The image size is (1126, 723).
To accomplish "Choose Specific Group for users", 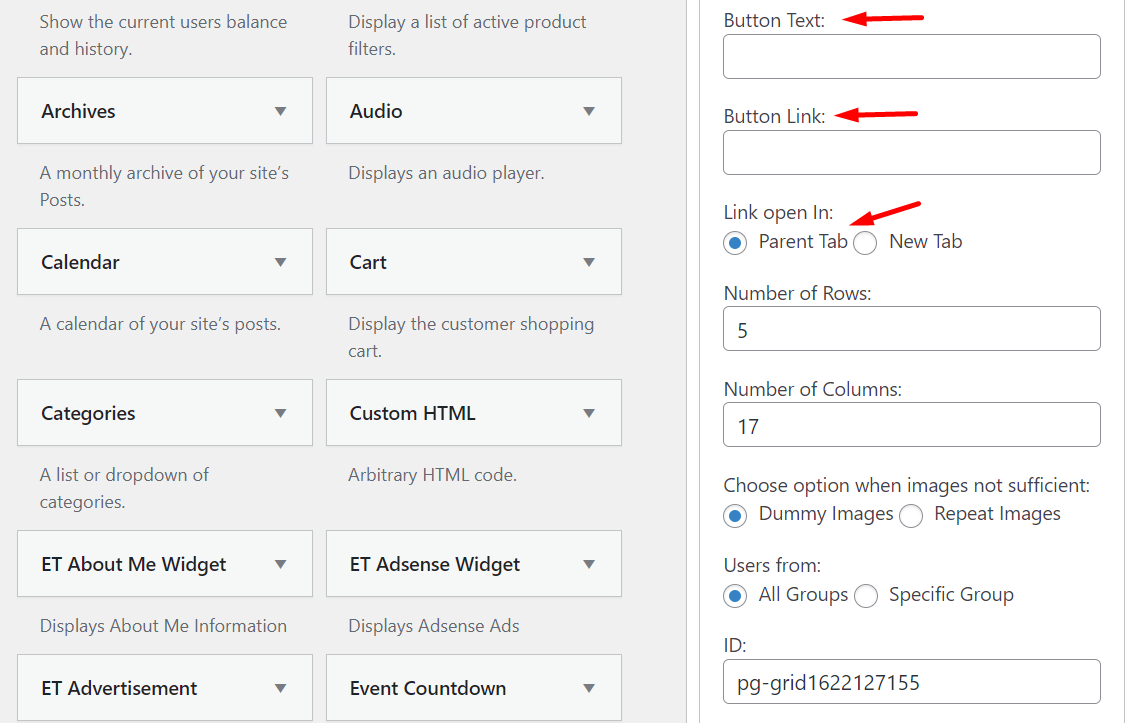I will click(x=866, y=595).
